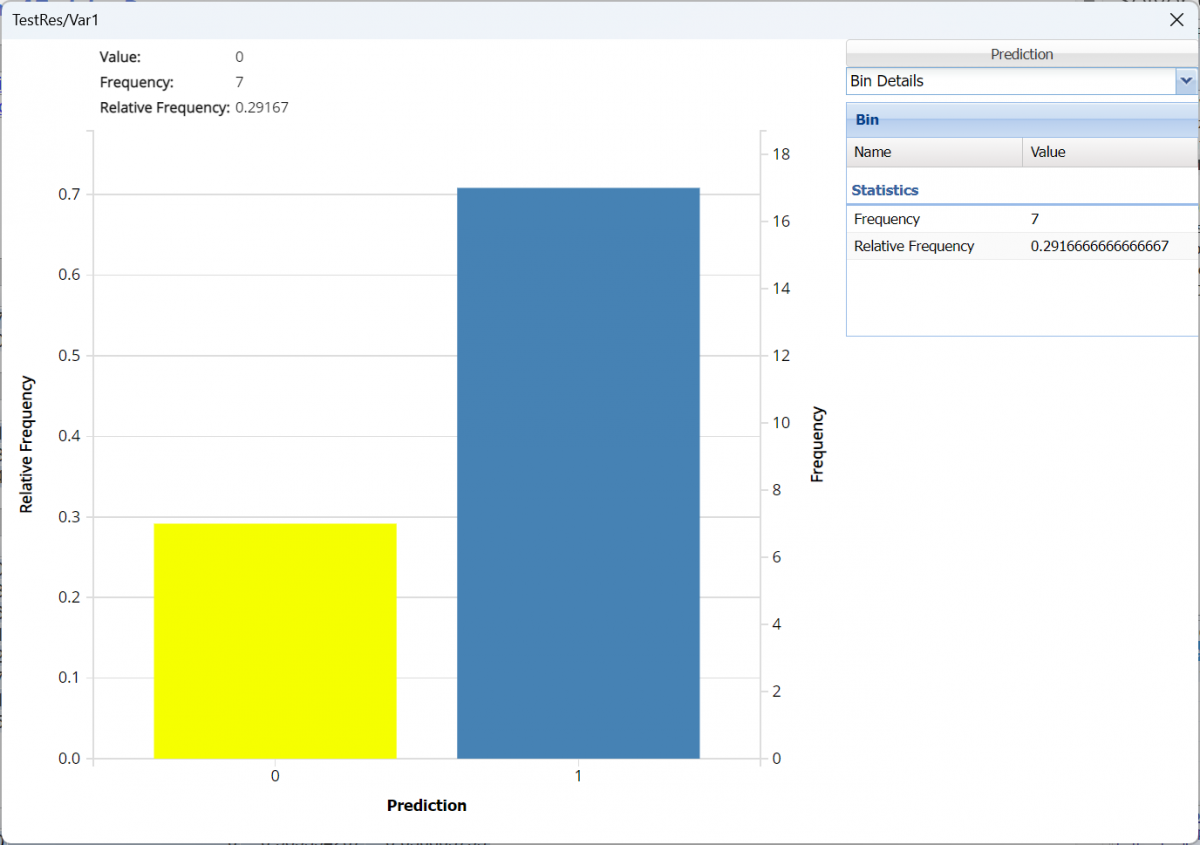Image resolution: width=1200 pixels, height=845 pixels.
Task: Select the Frequency row in Statistics
Action: click(887, 219)
